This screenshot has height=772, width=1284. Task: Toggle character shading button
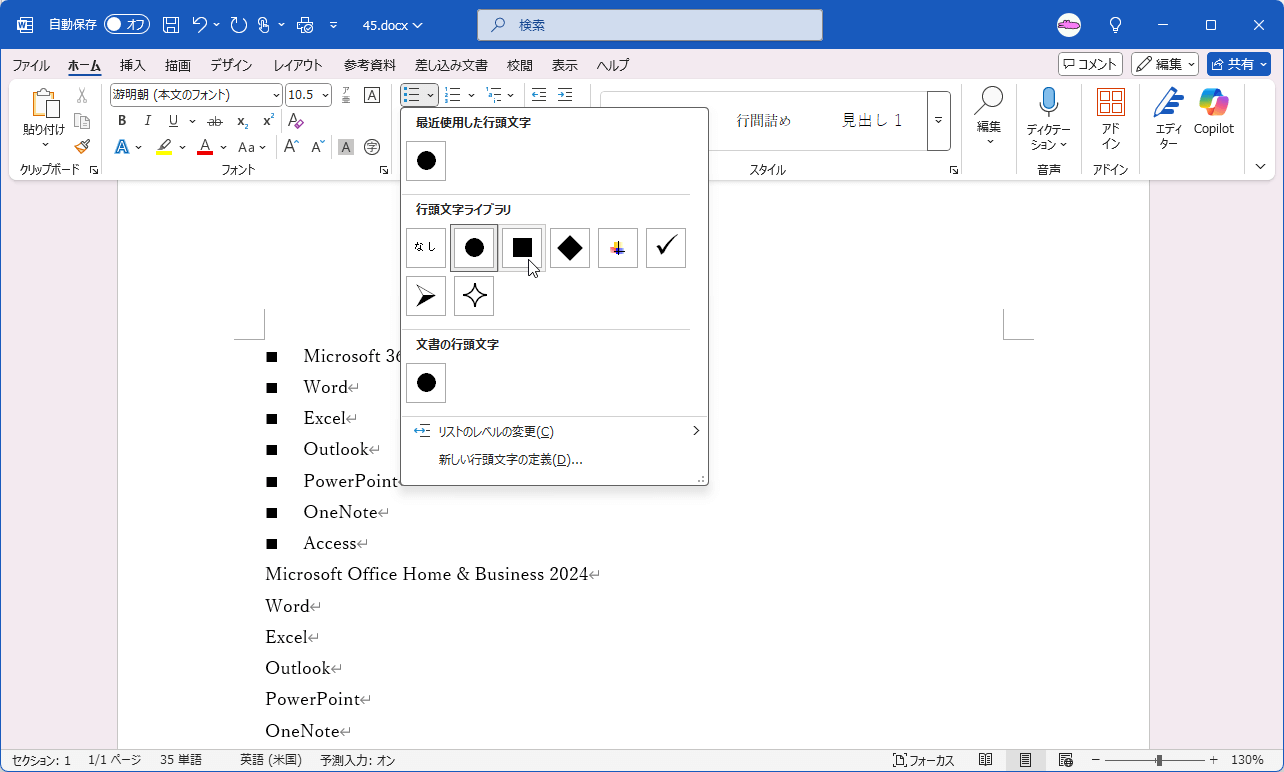coord(346,147)
